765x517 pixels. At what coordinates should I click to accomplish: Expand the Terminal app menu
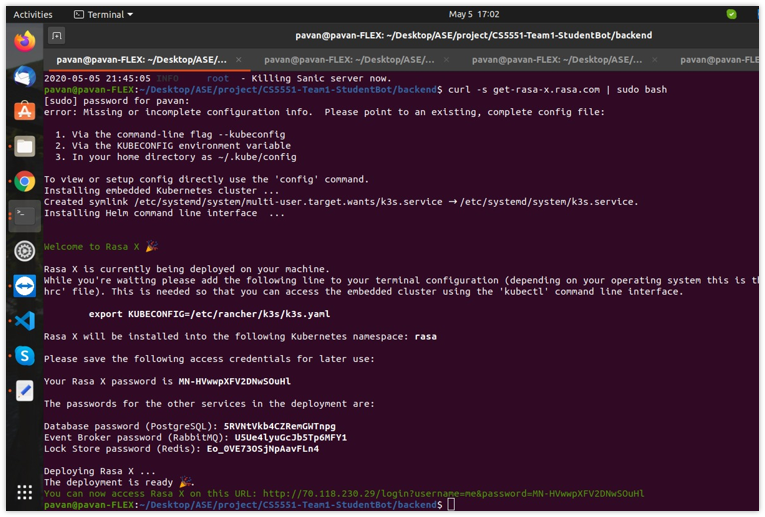coord(103,15)
